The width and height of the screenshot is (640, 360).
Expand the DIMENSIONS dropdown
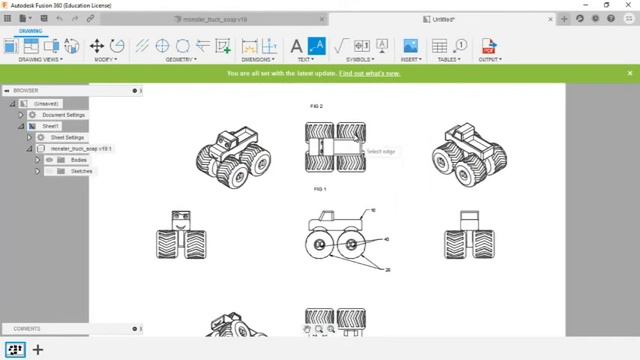[x=258, y=60]
